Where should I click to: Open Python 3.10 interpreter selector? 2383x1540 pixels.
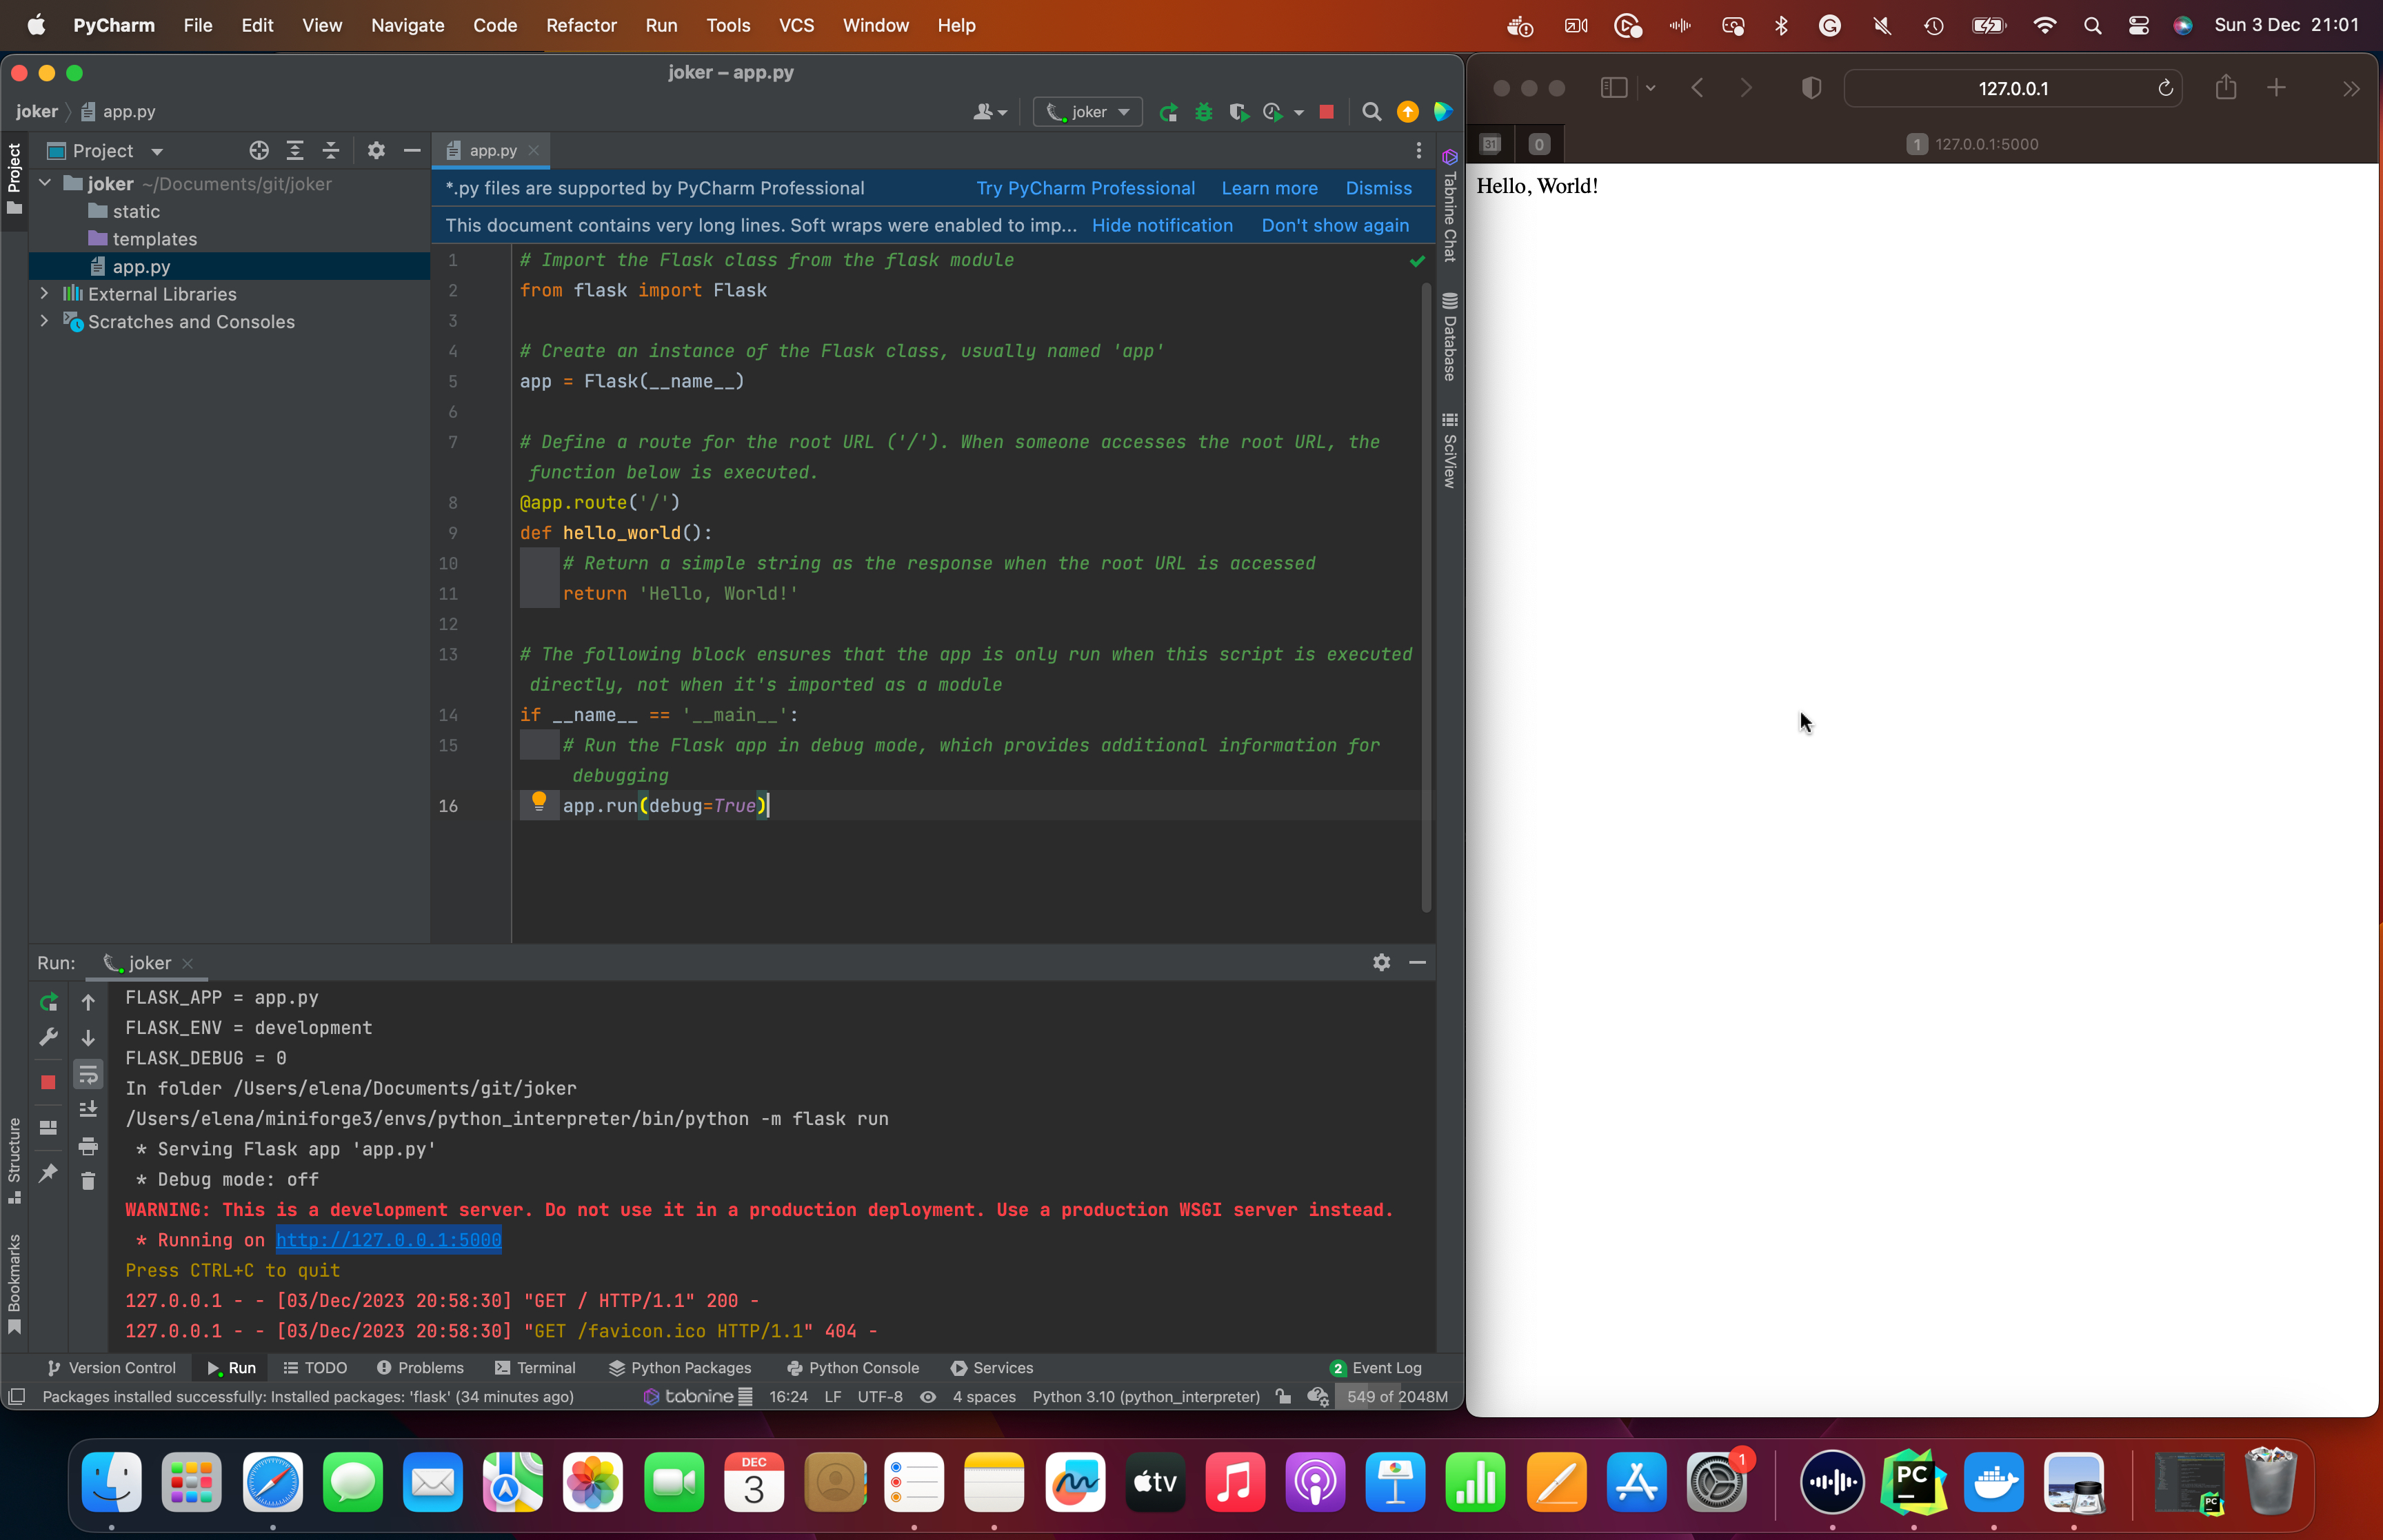click(1146, 1396)
